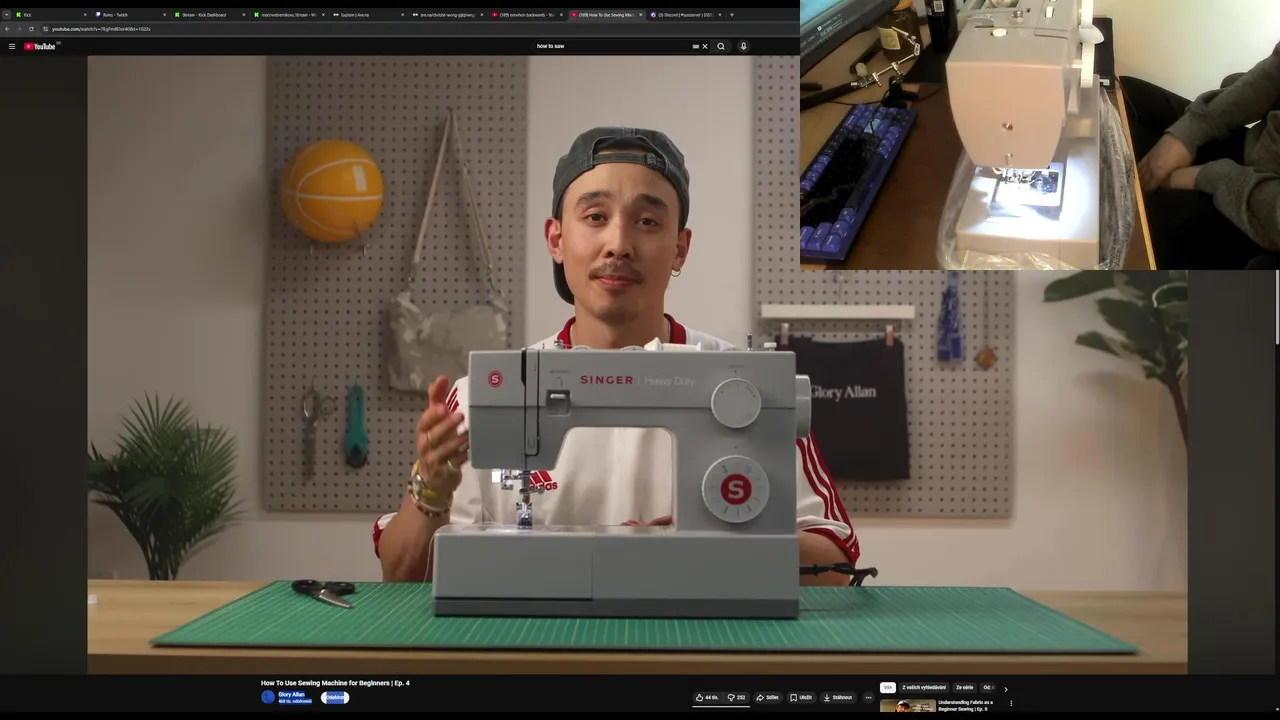
Task: Click the page vertical scrollbar
Action: click(1276, 307)
